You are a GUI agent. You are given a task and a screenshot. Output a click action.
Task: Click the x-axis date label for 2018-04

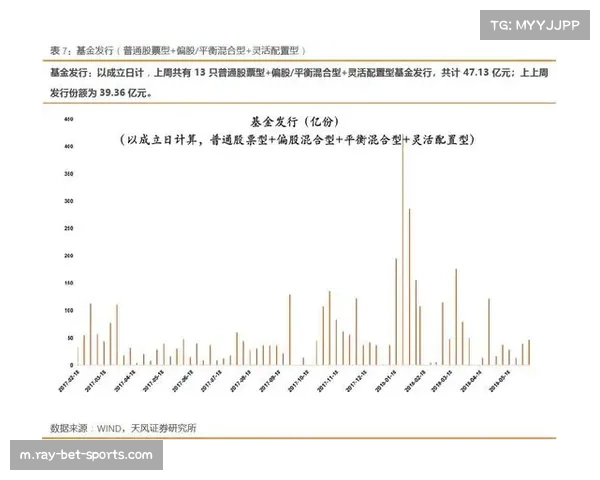pos(471,381)
